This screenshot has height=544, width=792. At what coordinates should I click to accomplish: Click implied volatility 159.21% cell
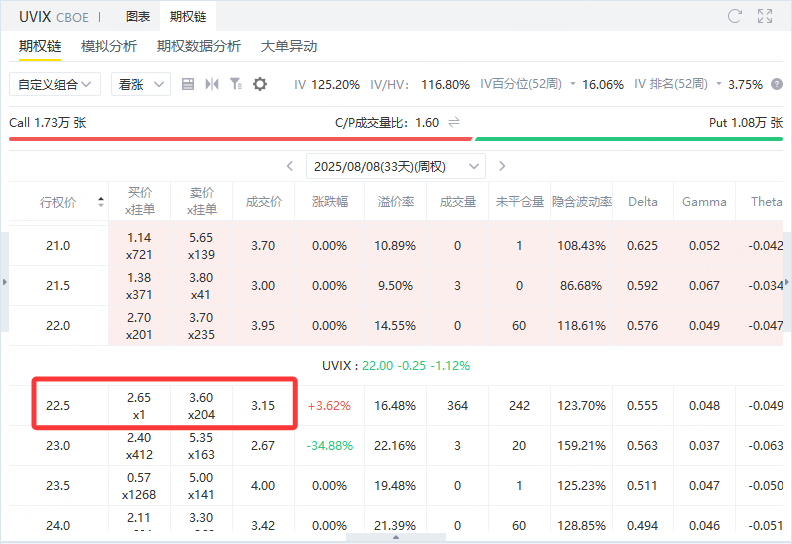[x=581, y=446]
